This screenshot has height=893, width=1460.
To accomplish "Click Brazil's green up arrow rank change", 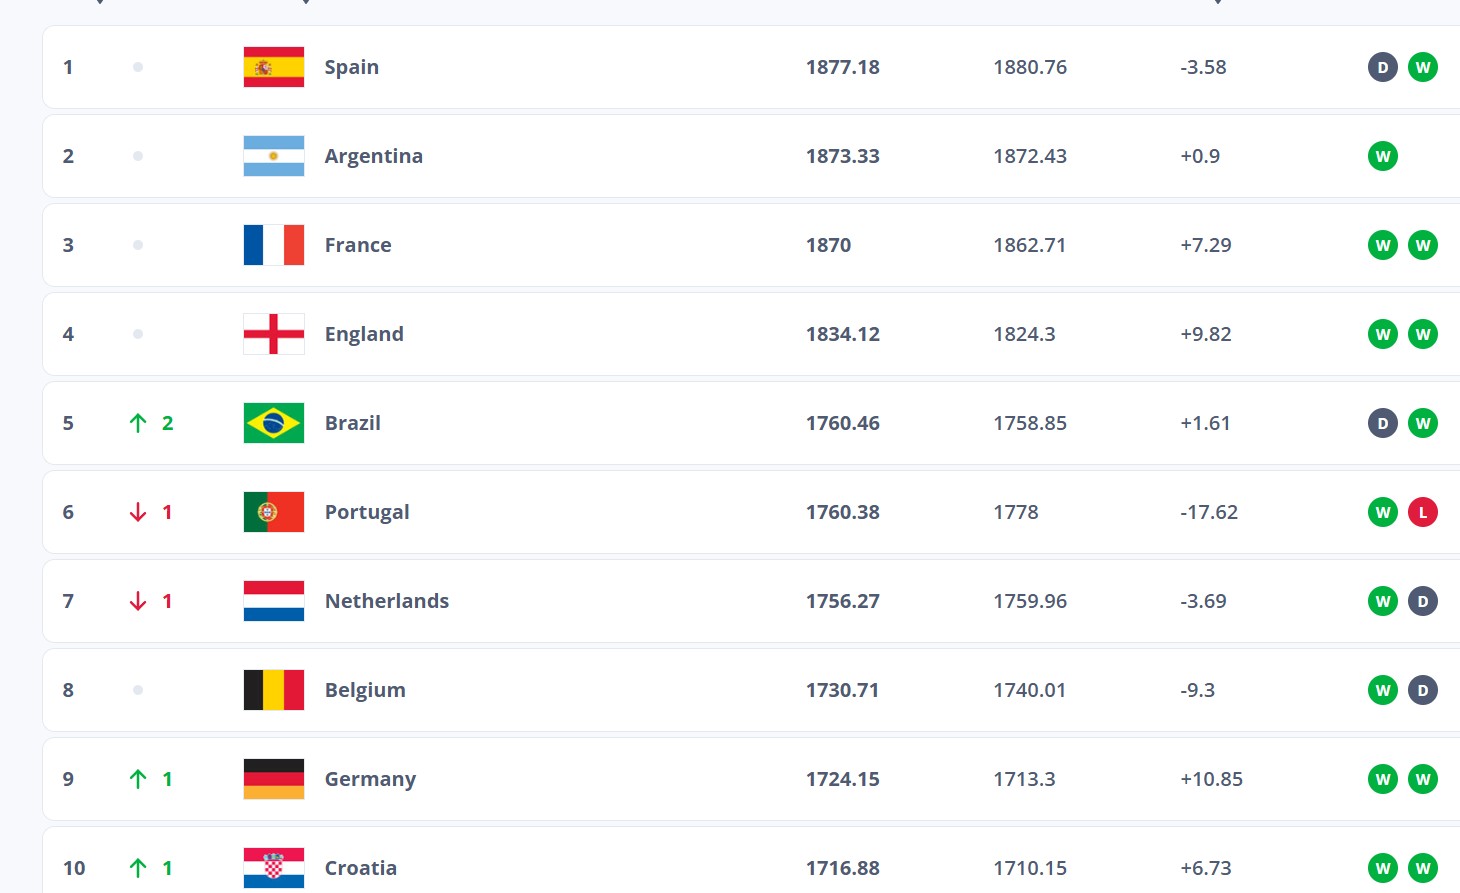I will click(138, 423).
